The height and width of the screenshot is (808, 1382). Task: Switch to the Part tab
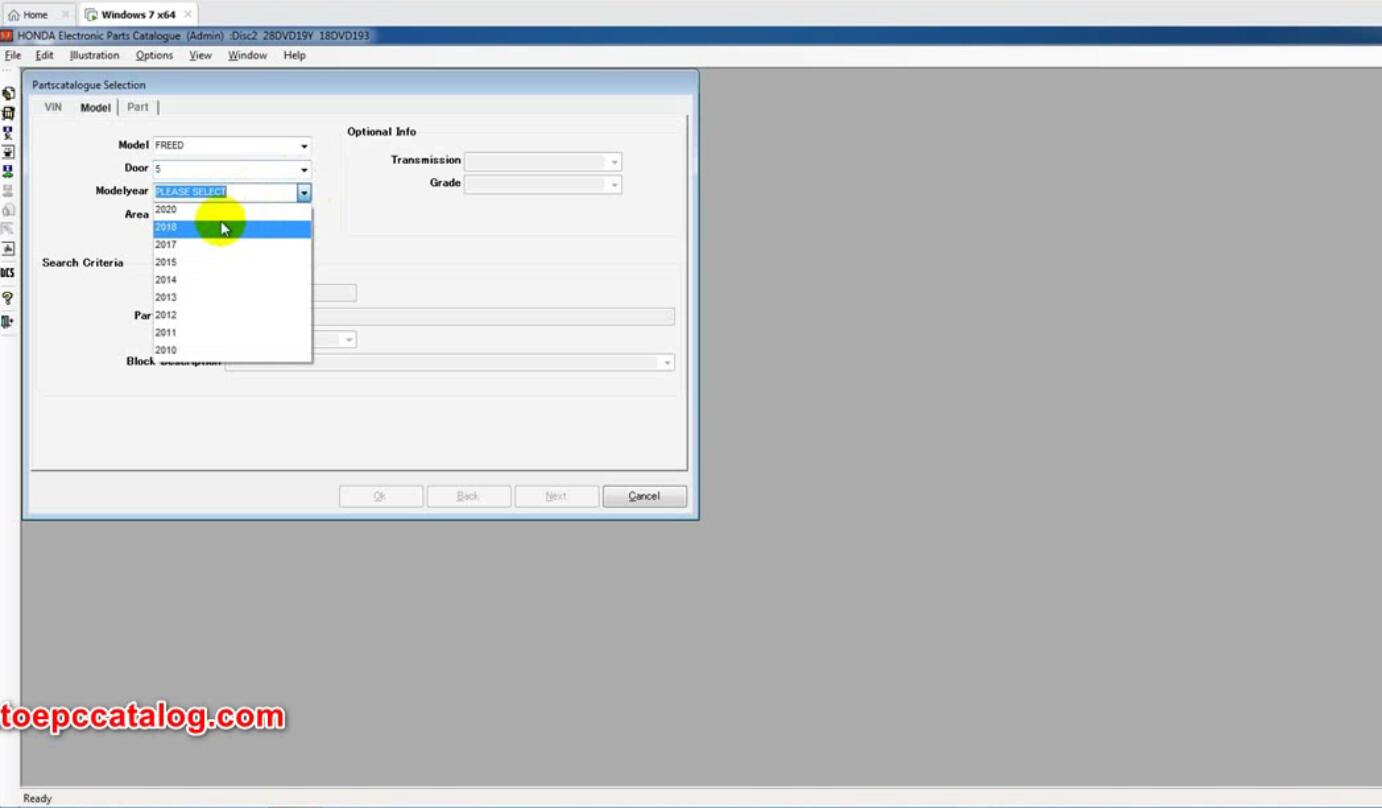click(x=138, y=107)
